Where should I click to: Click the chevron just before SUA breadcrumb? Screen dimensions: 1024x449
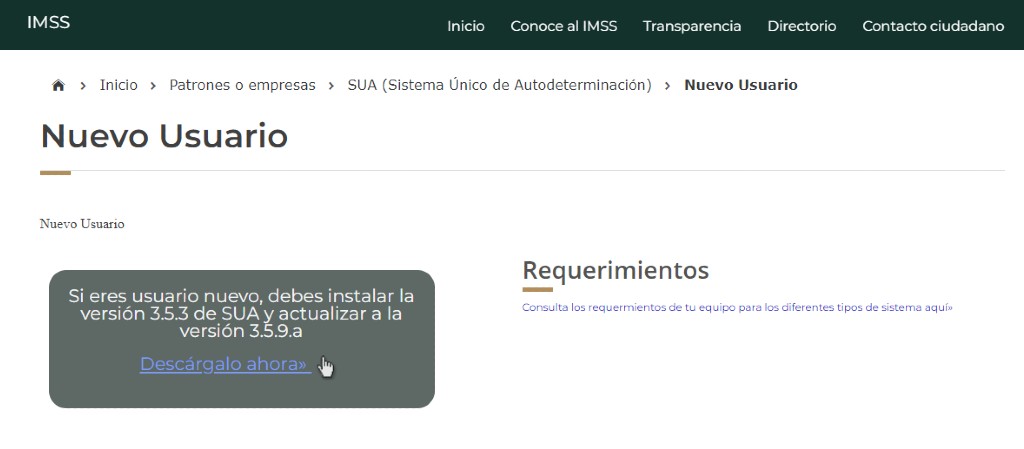click(331, 86)
